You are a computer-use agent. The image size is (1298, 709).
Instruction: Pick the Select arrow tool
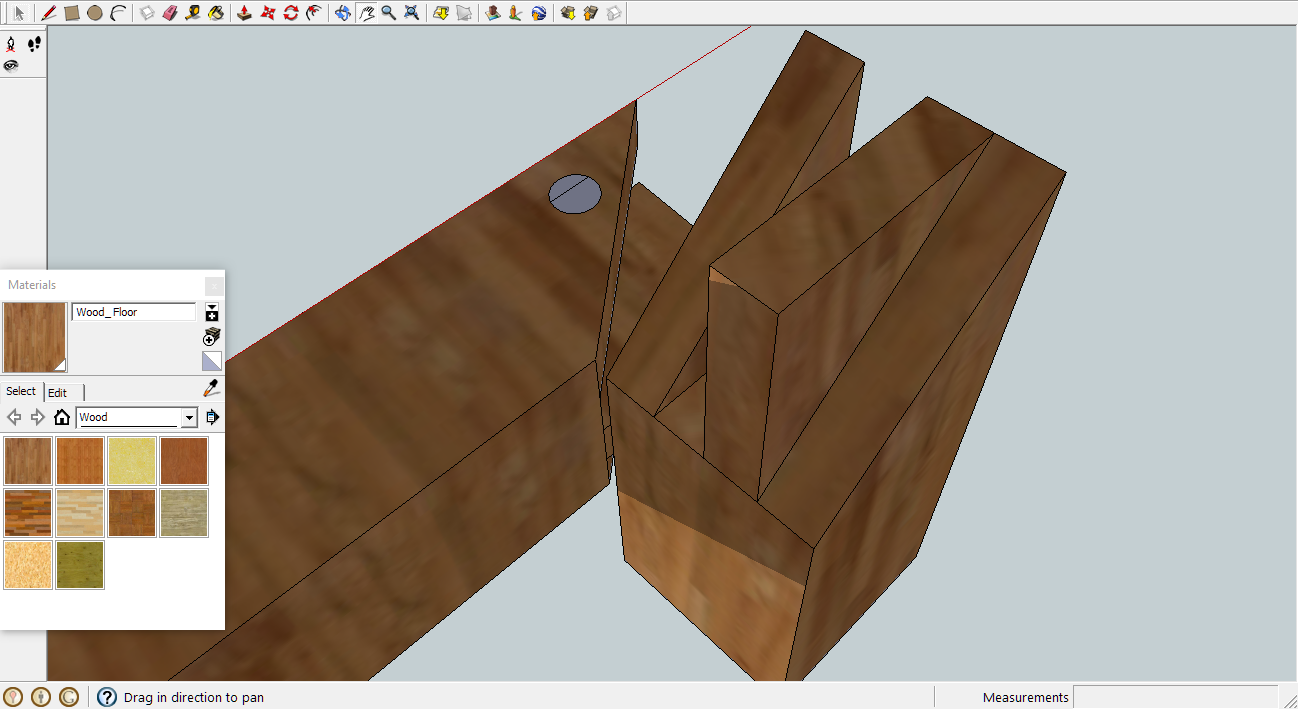pos(19,13)
